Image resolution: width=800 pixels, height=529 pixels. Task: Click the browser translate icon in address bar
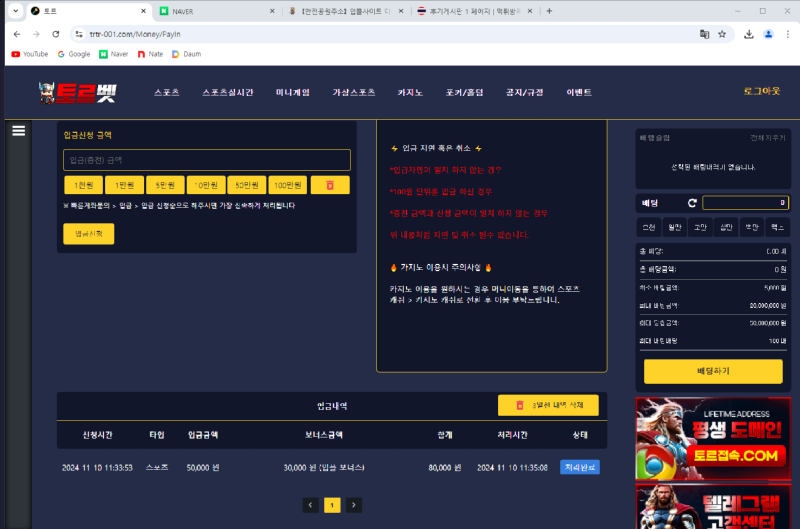pyautogui.click(x=704, y=33)
